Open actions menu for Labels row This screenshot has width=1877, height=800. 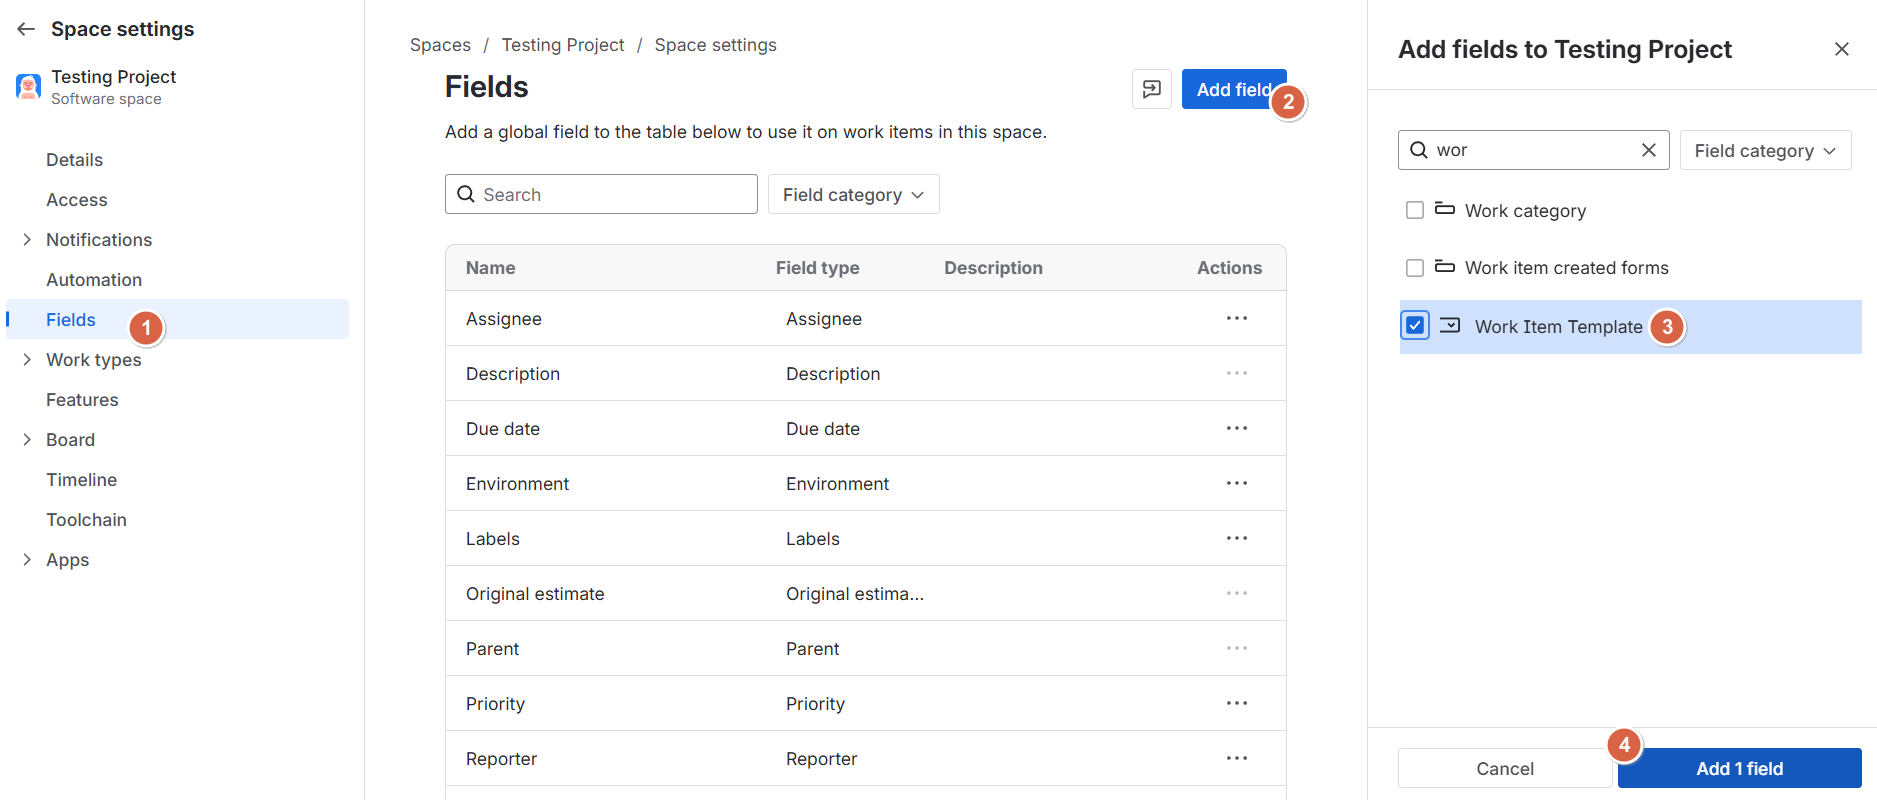pos(1237,538)
